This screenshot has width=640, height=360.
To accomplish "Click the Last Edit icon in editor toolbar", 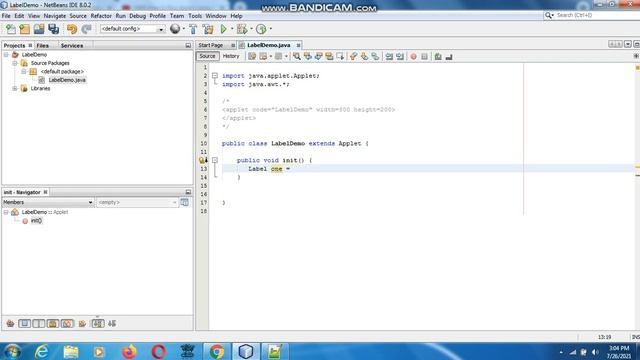I will [x=252, y=57].
